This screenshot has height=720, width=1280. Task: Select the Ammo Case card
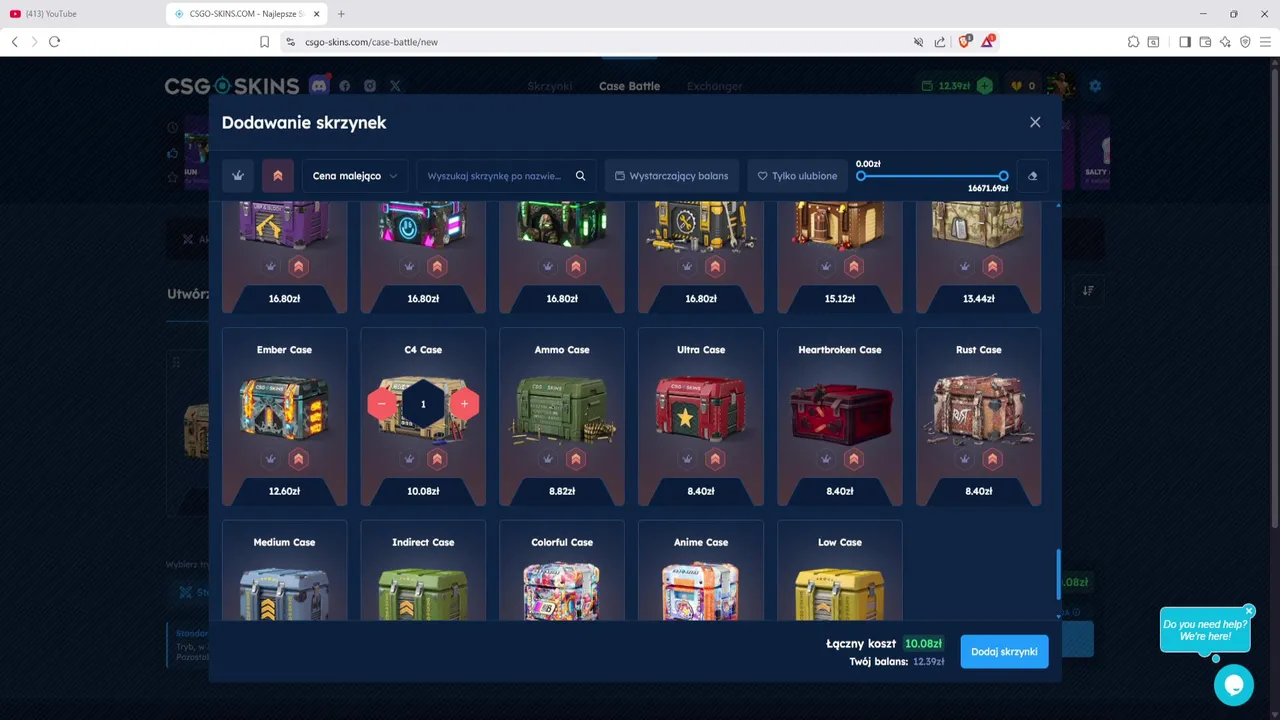point(562,417)
